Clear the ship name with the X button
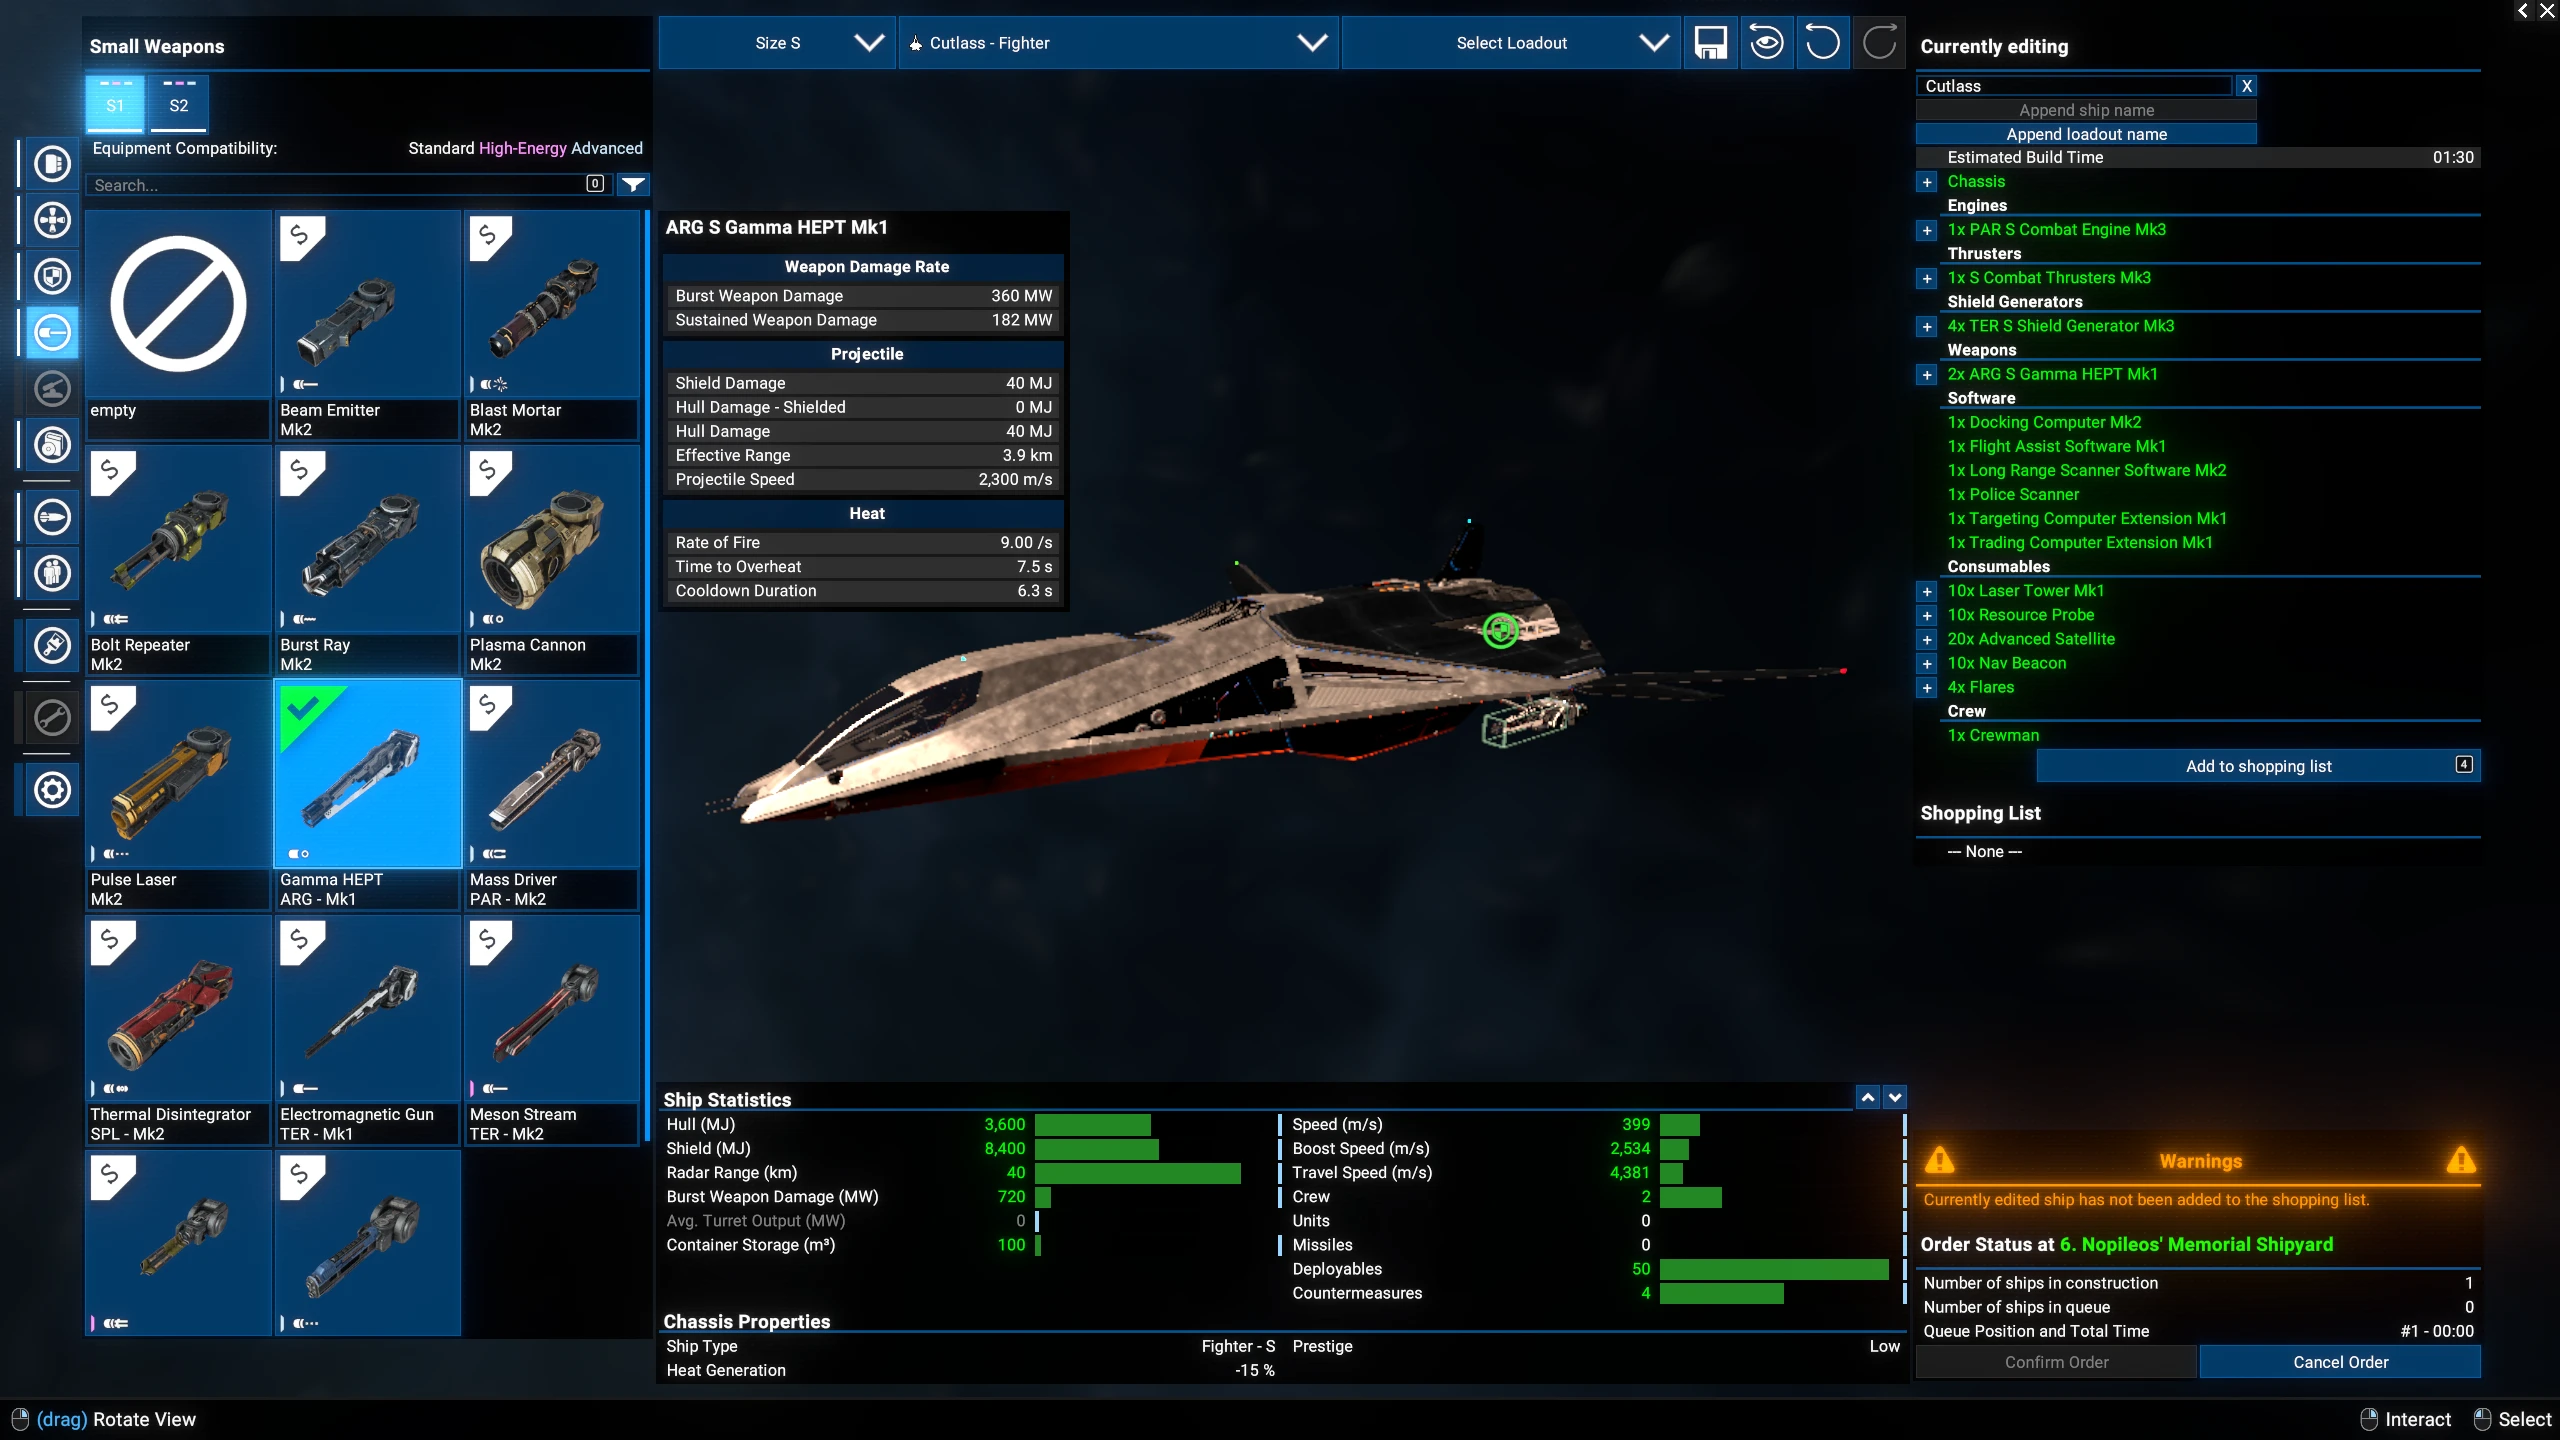The height and width of the screenshot is (1440, 2560). tap(2246, 86)
